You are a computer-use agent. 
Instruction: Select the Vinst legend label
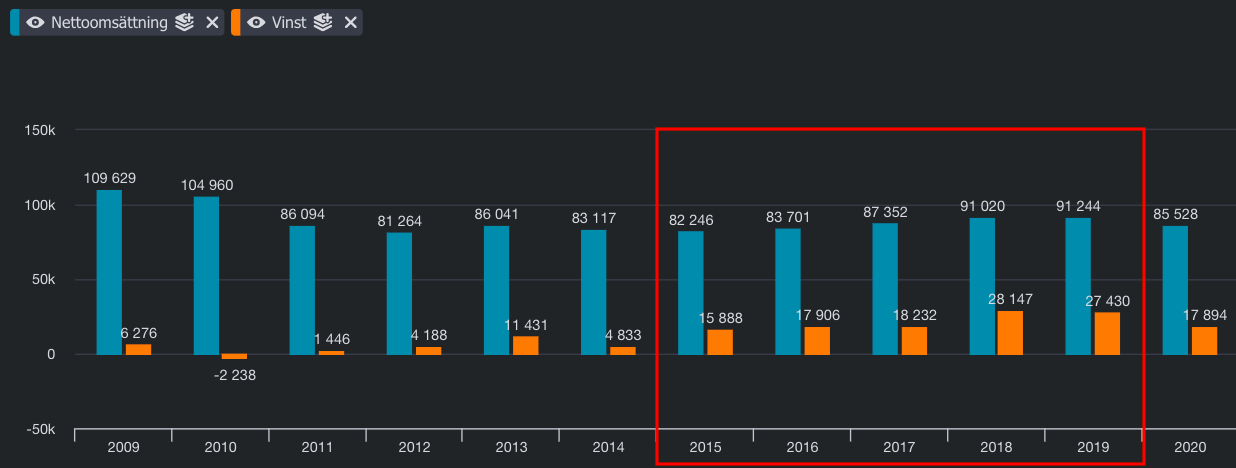[289, 22]
